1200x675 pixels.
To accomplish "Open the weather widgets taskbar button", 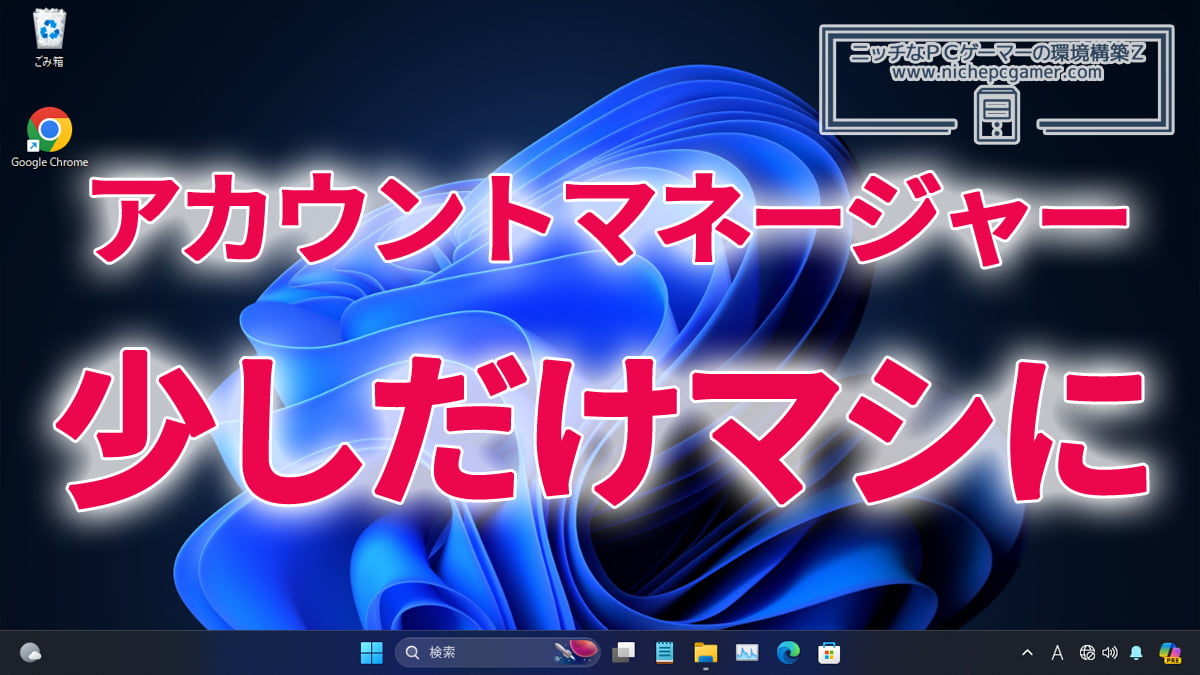I will (x=30, y=653).
